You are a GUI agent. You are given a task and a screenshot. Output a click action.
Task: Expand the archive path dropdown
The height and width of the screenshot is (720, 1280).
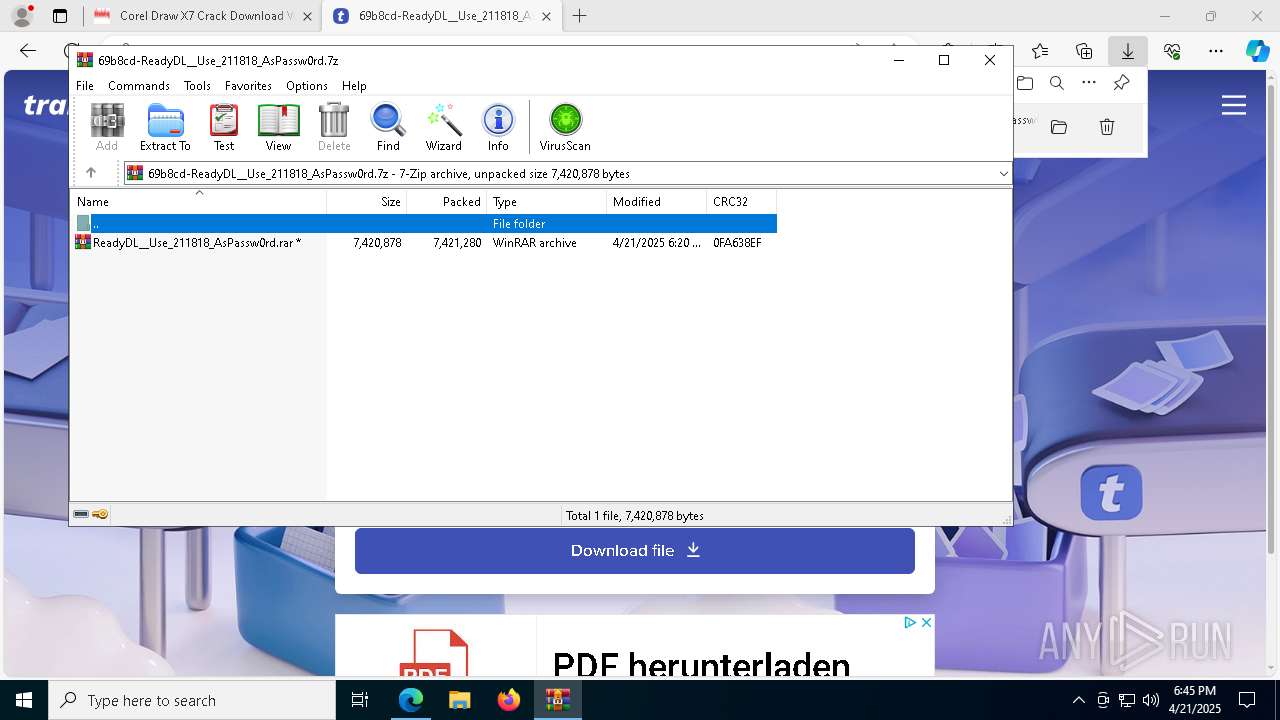click(1003, 174)
